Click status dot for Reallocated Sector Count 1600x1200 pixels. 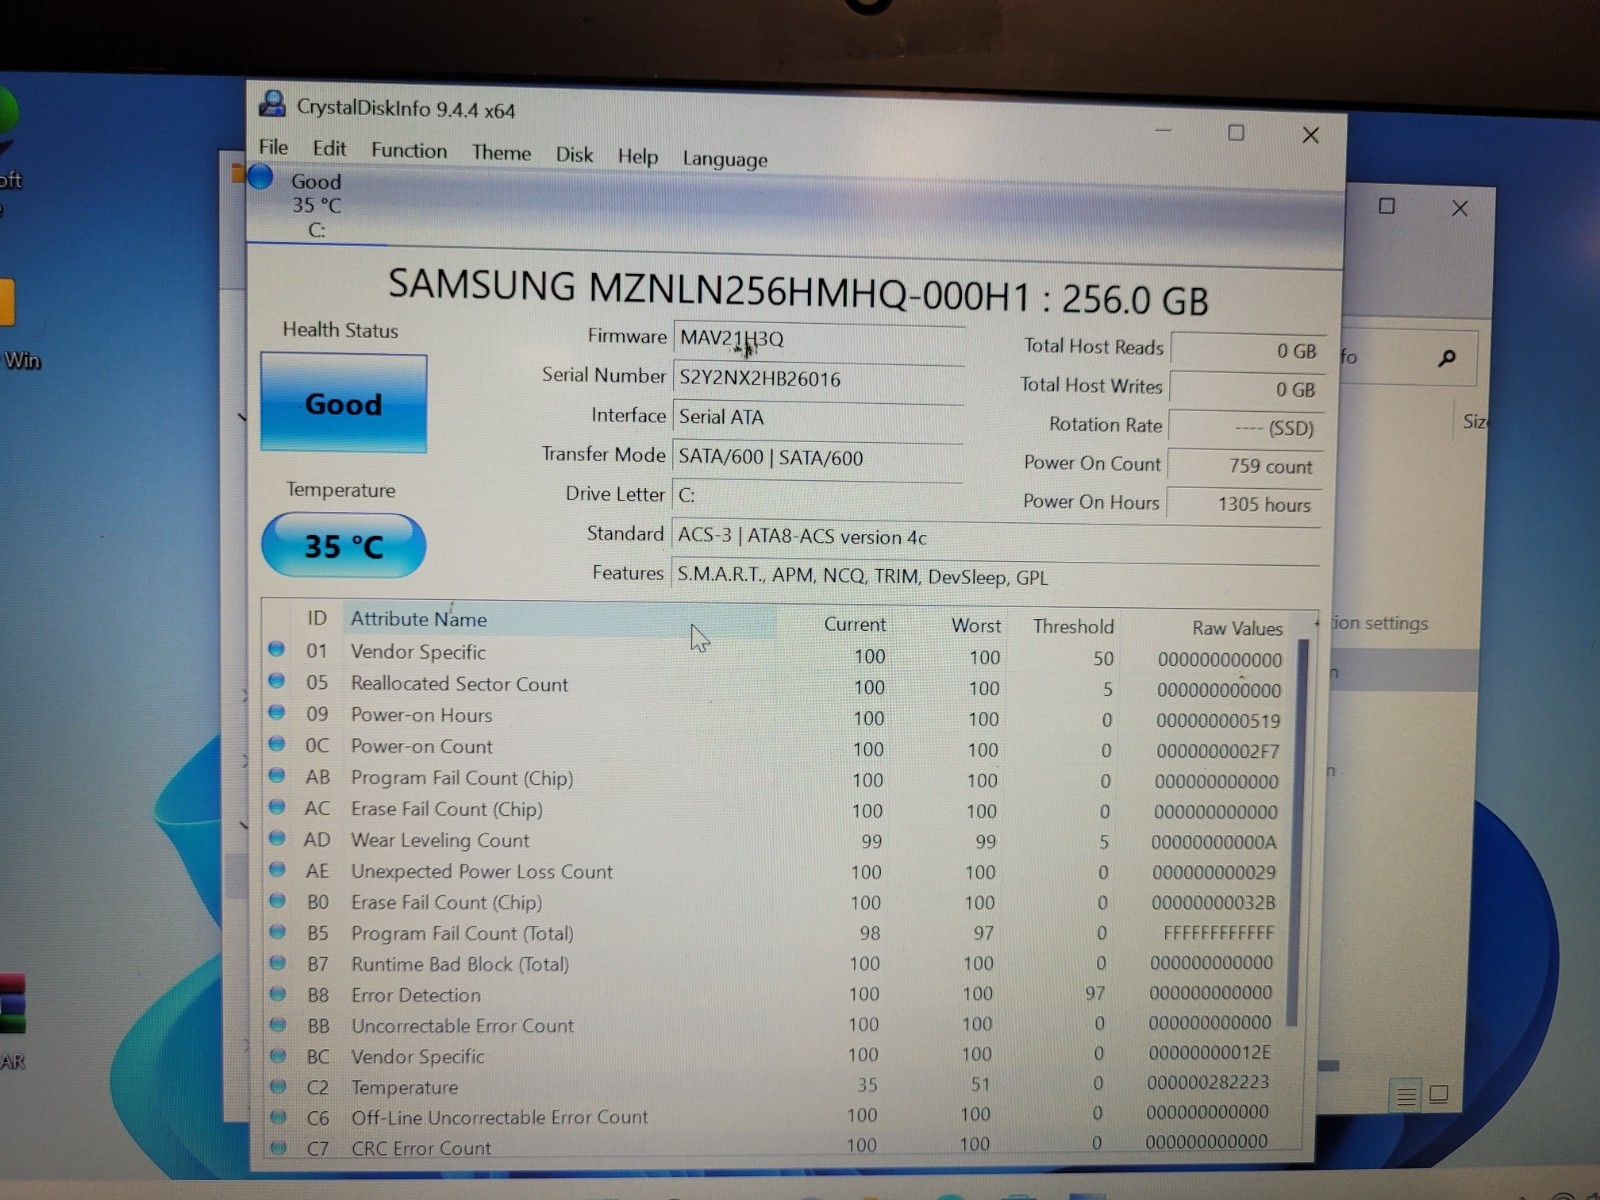coord(277,681)
